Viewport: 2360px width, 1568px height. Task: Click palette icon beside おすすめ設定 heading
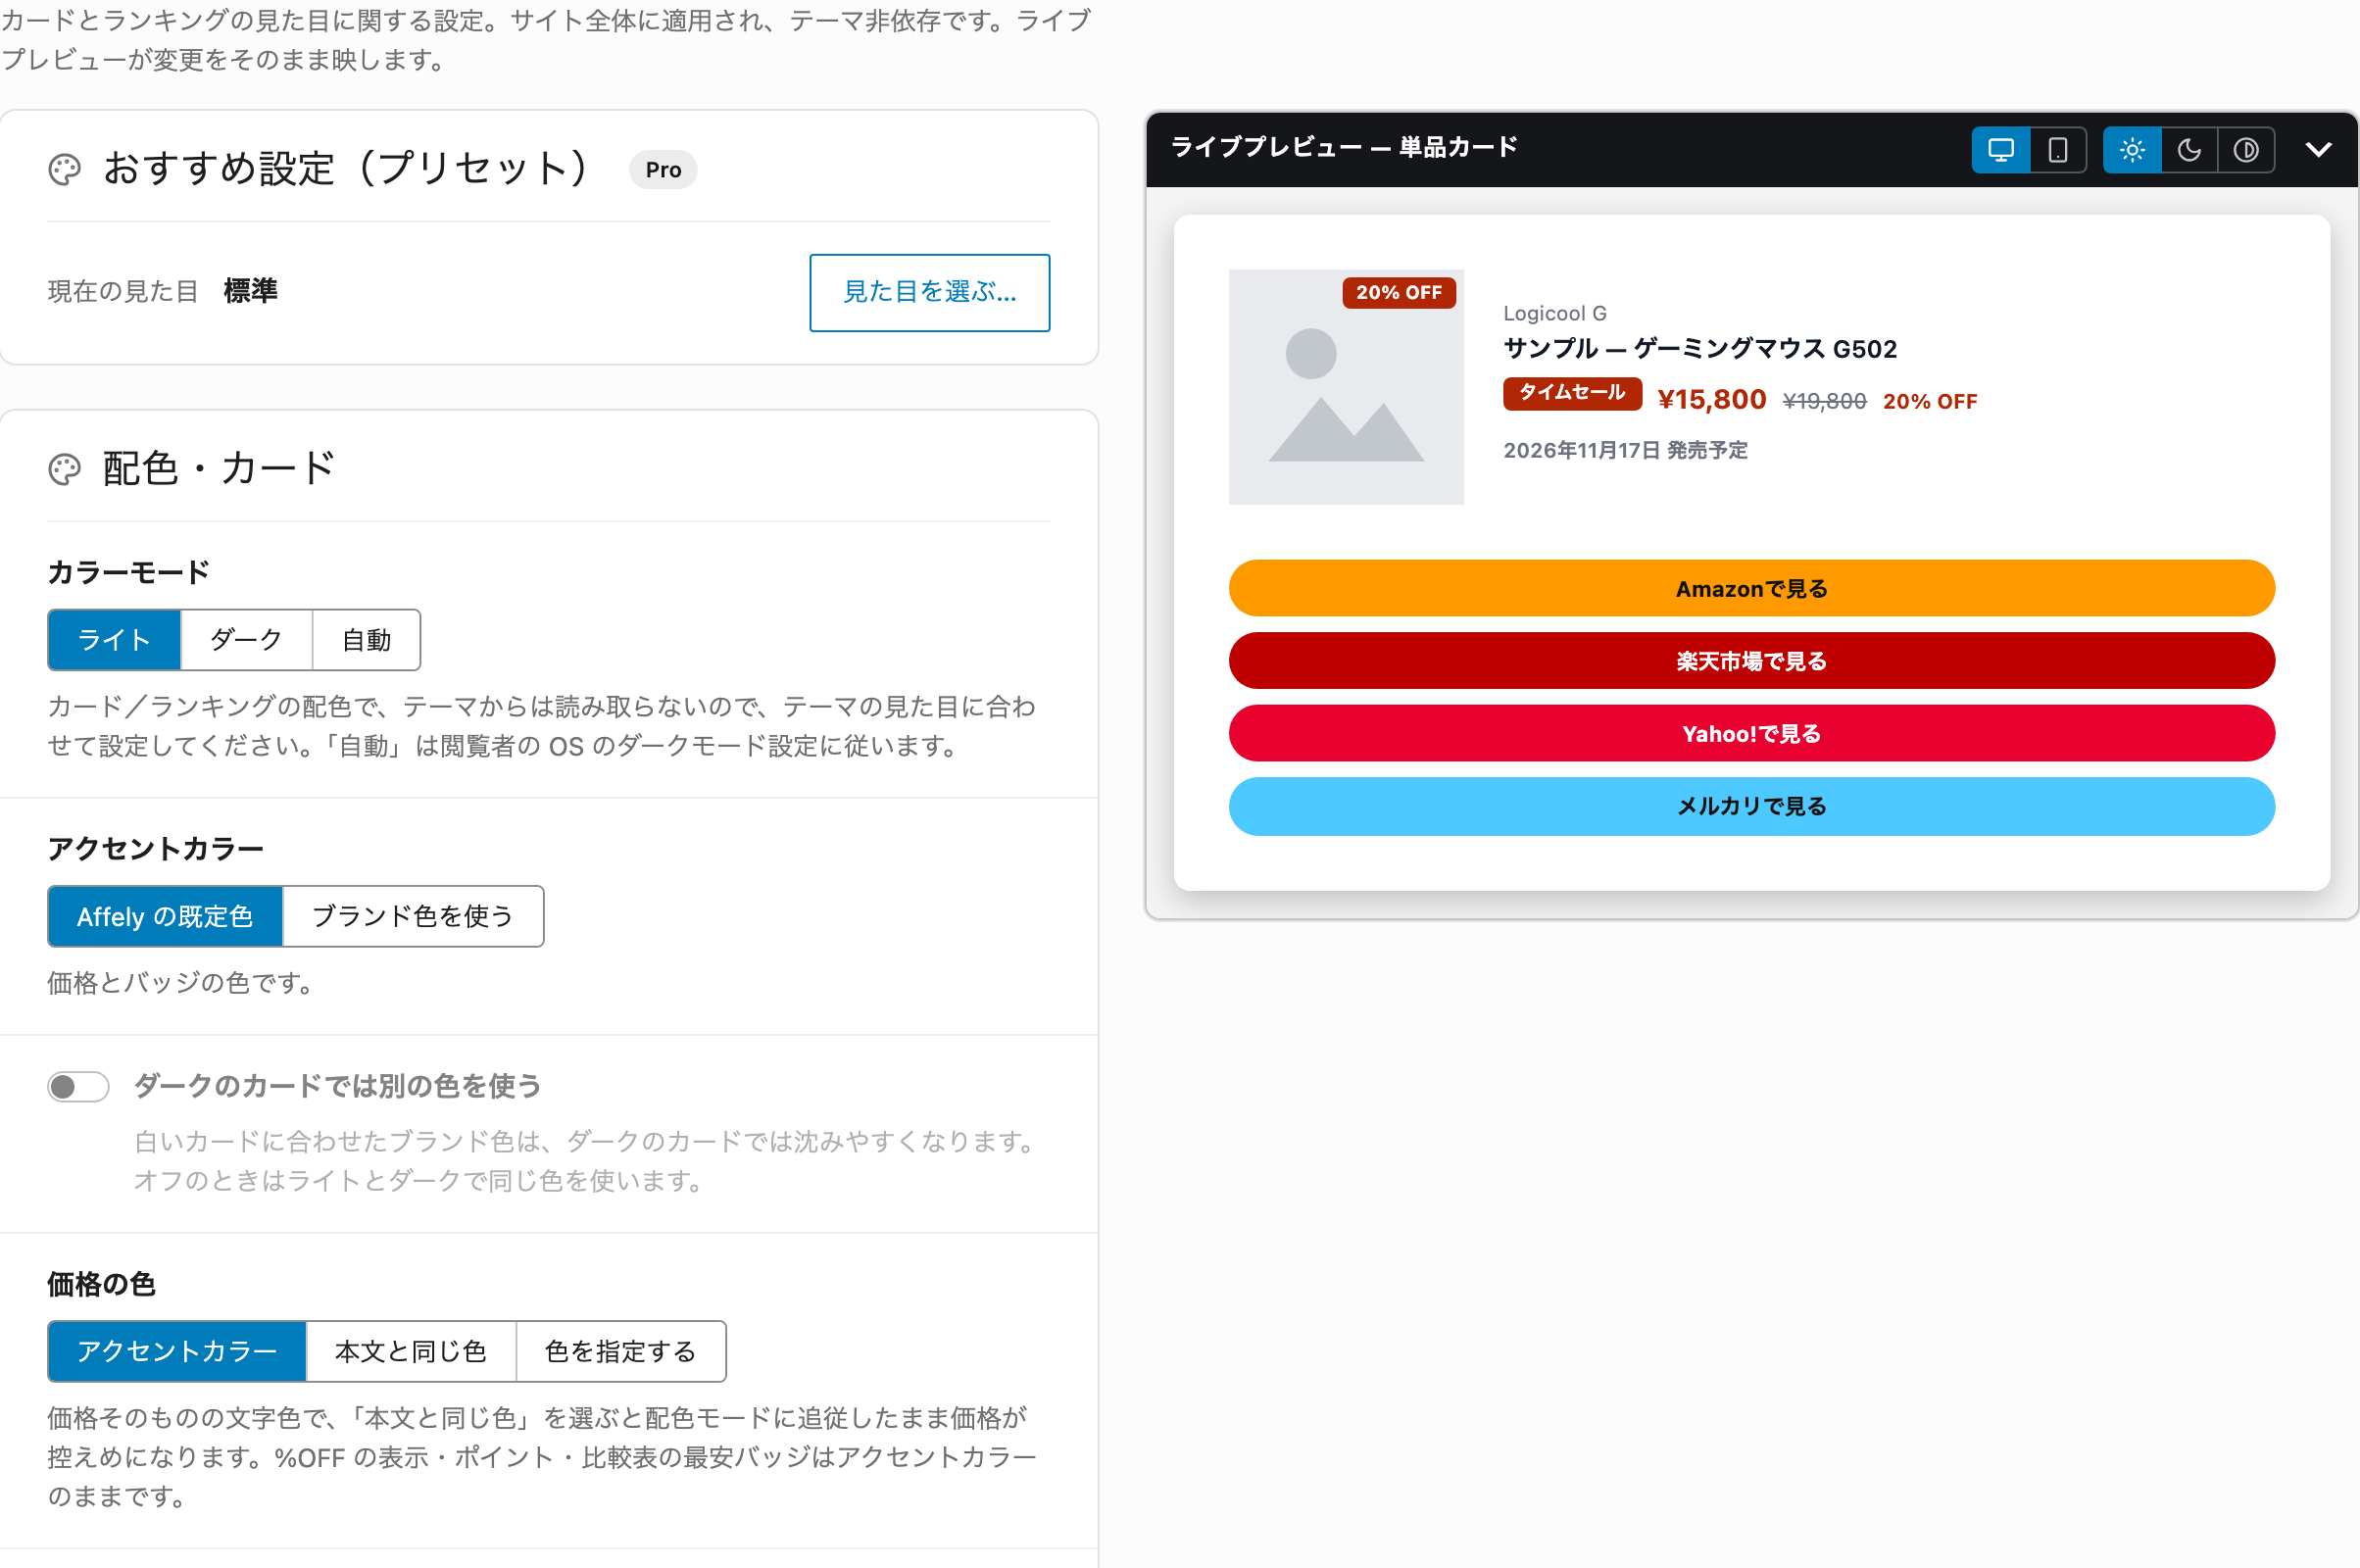65,169
